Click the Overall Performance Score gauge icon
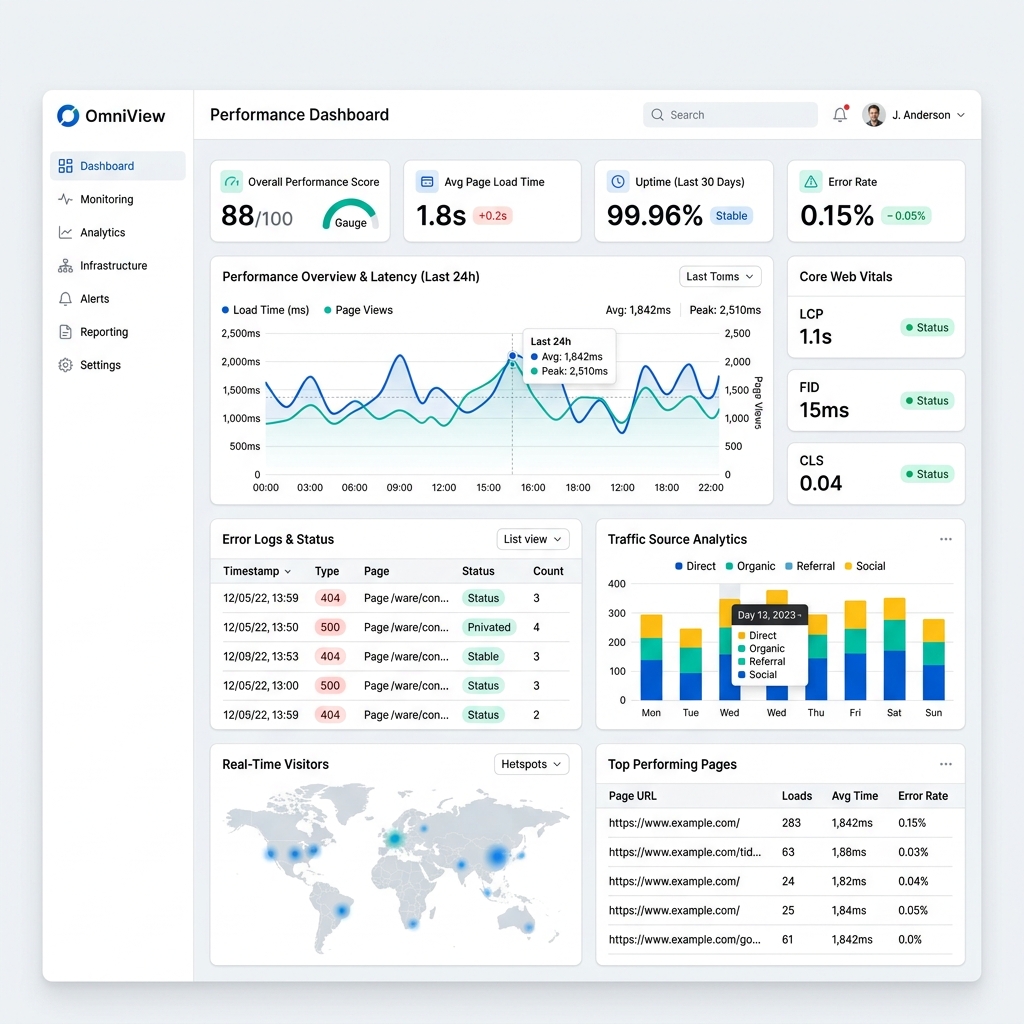 click(232, 182)
